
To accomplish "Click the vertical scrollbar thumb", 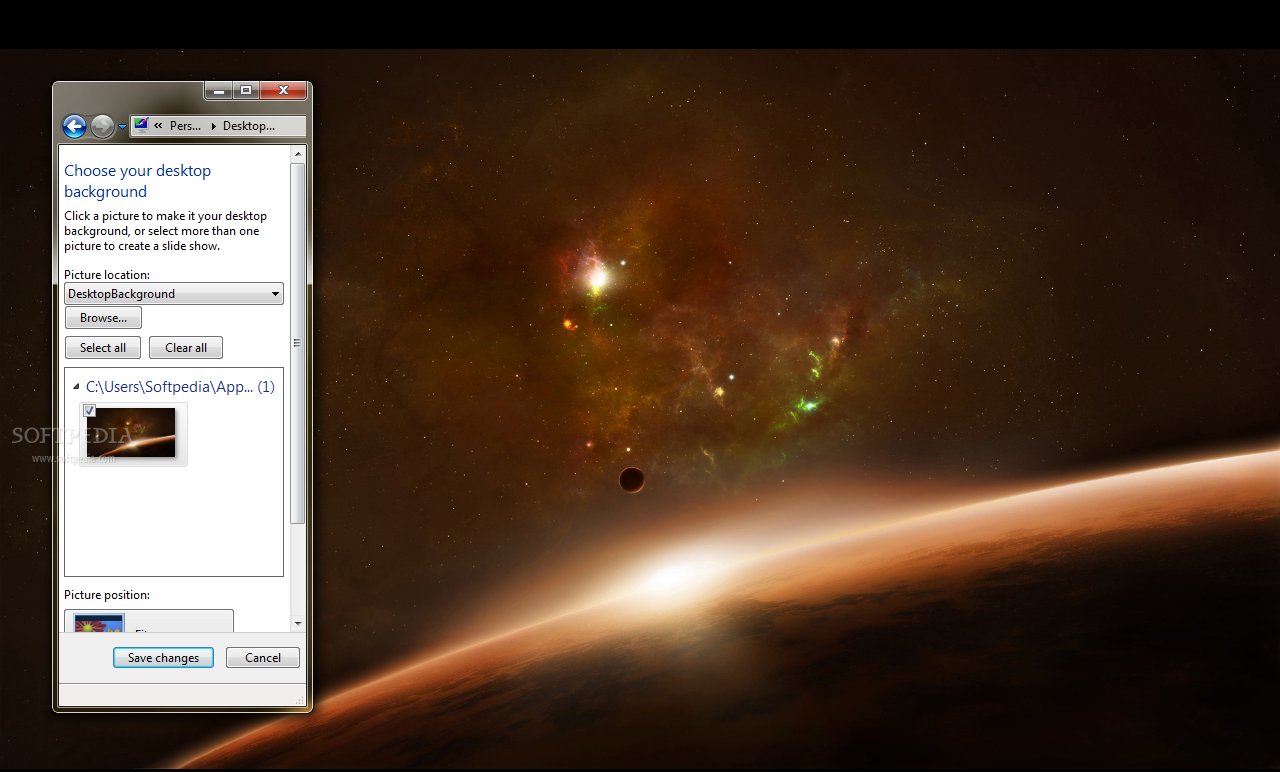I will coord(298,343).
